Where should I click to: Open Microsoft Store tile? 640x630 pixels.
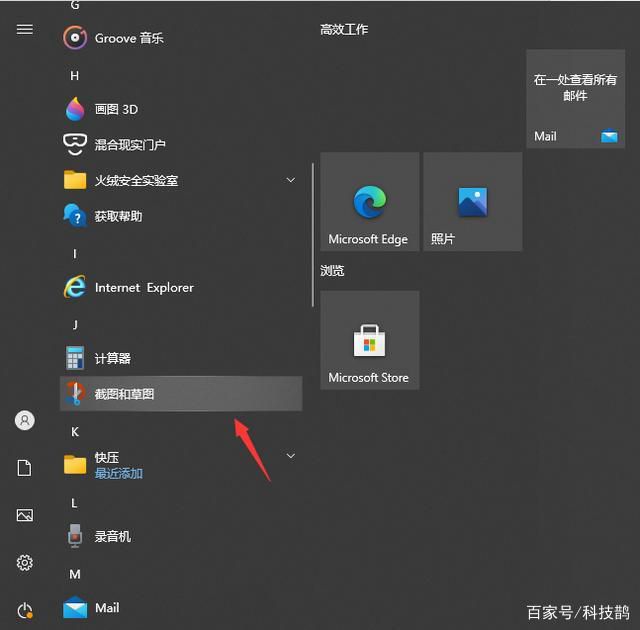[369, 340]
